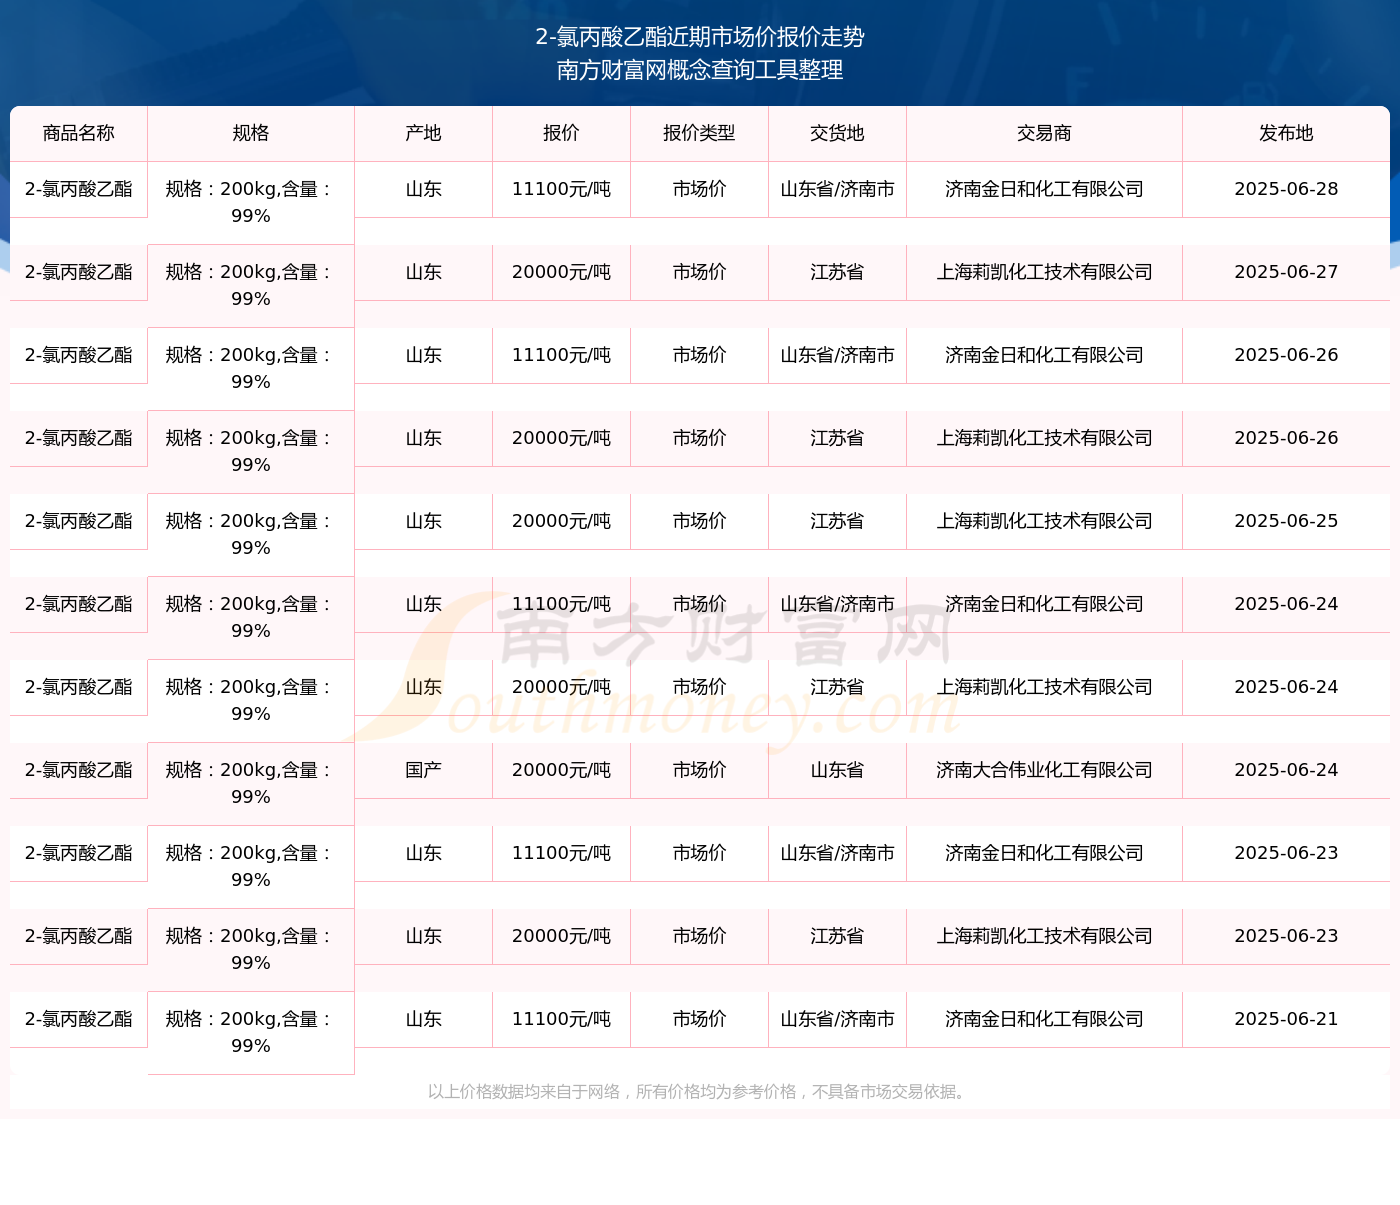Click 11100元/吨 price in 2025-06-28 row
The width and height of the screenshot is (1400, 1205).
[x=562, y=189]
